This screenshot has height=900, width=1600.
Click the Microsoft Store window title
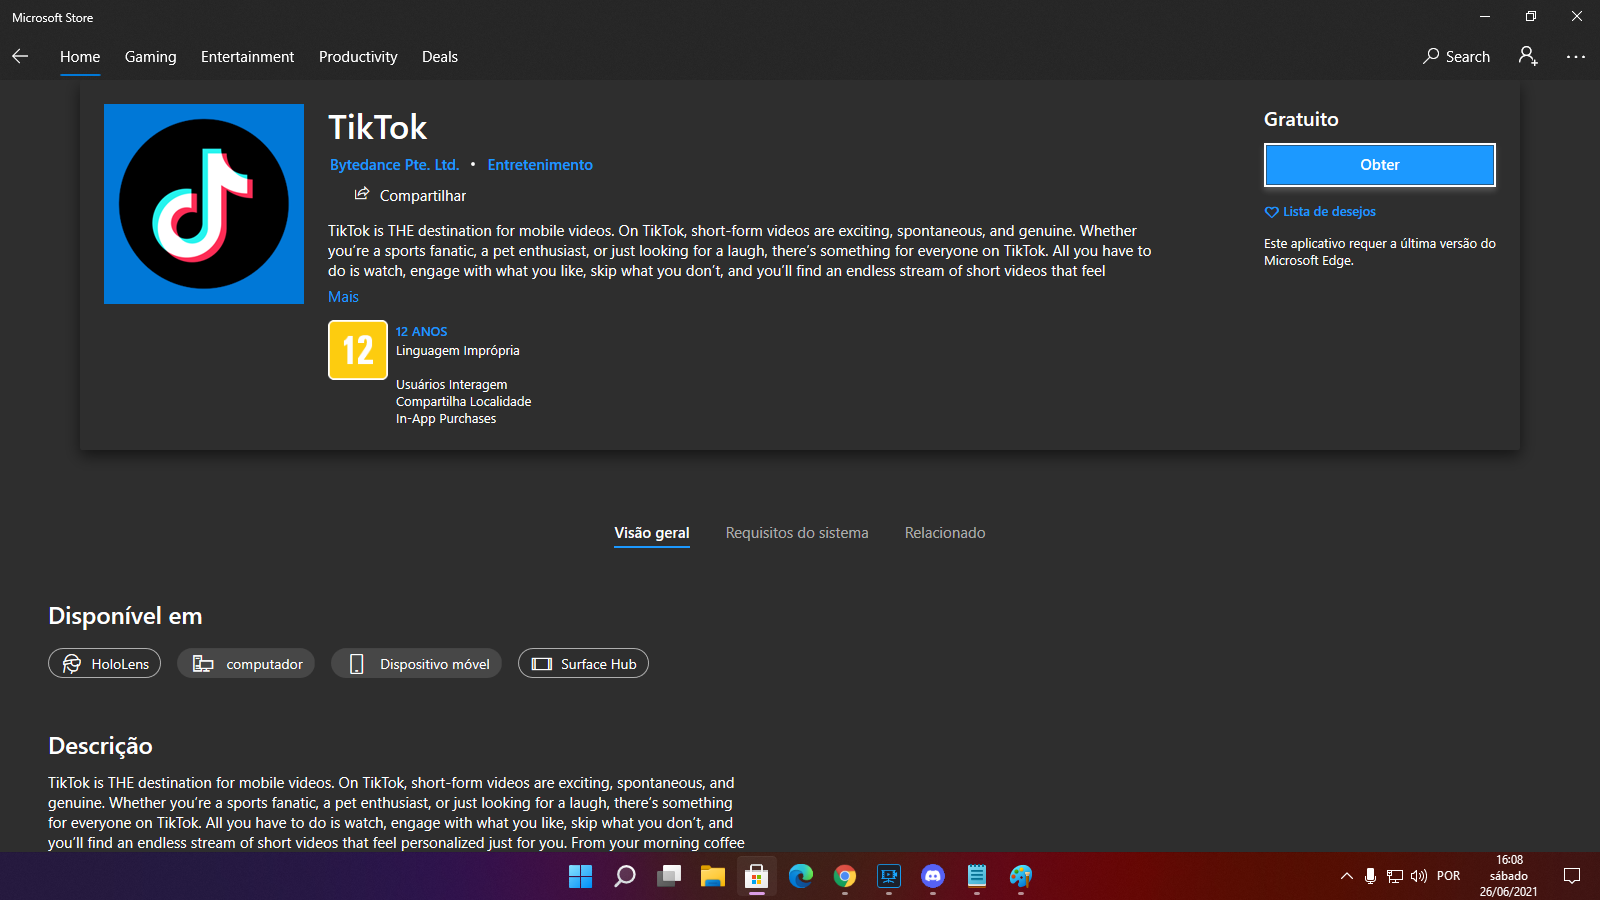[x=53, y=18]
